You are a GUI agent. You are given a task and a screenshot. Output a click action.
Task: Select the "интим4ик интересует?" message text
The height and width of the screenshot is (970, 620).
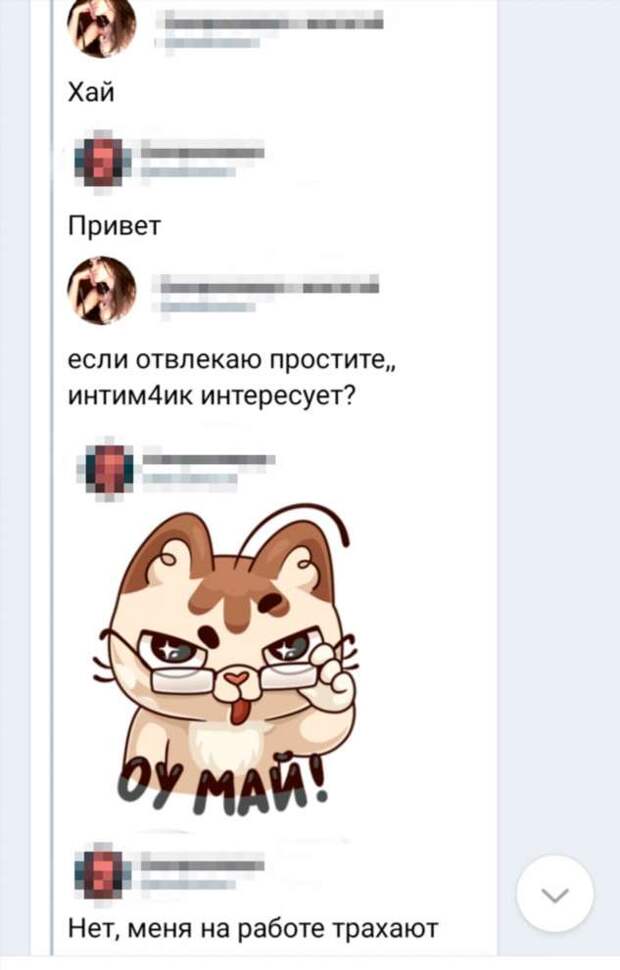(212, 395)
